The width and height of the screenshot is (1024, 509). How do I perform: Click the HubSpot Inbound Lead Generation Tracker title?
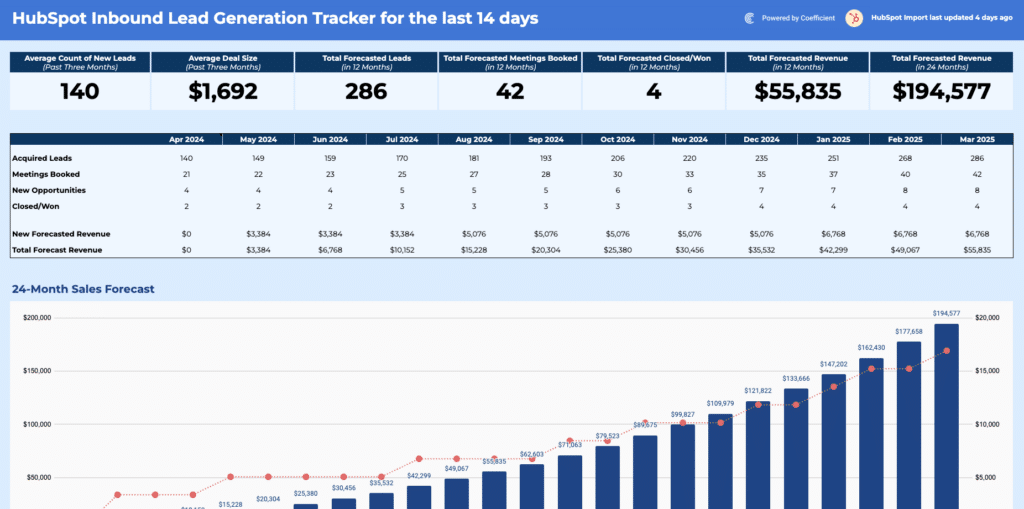click(275, 18)
